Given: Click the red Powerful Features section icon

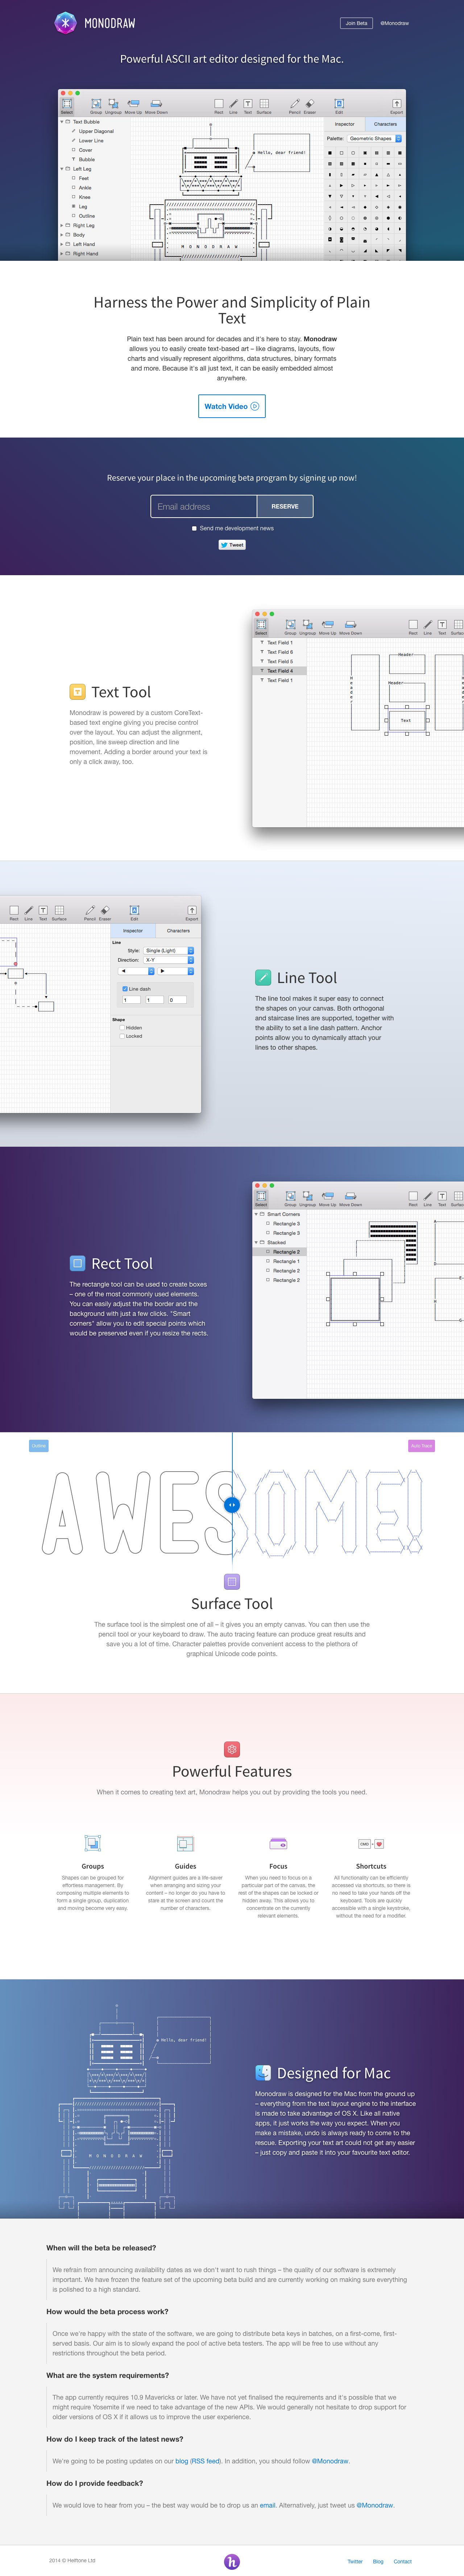Looking at the screenshot, I should [232, 1749].
